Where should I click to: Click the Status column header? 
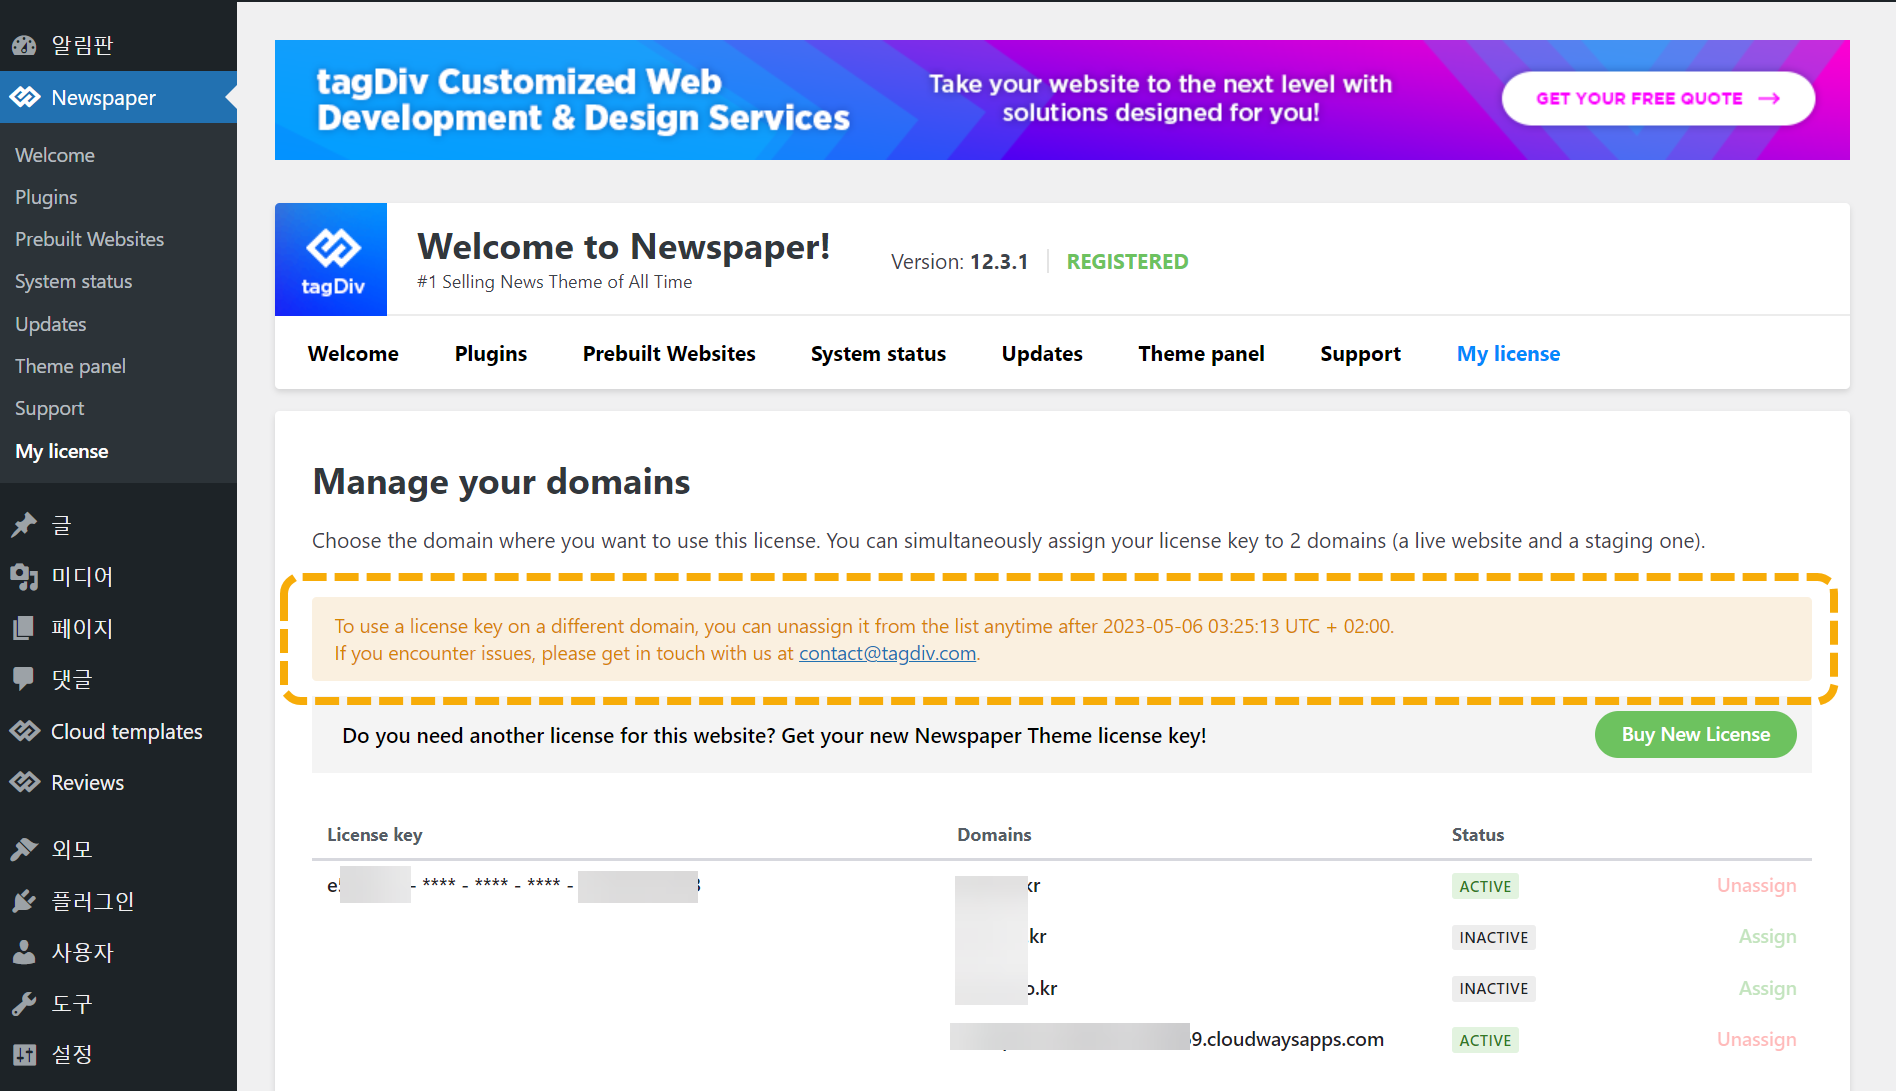coord(1477,834)
